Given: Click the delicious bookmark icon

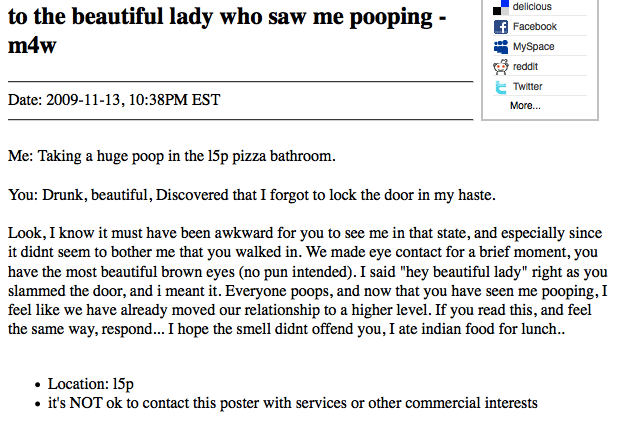Looking at the screenshot, I should click(x=501, y=7).
